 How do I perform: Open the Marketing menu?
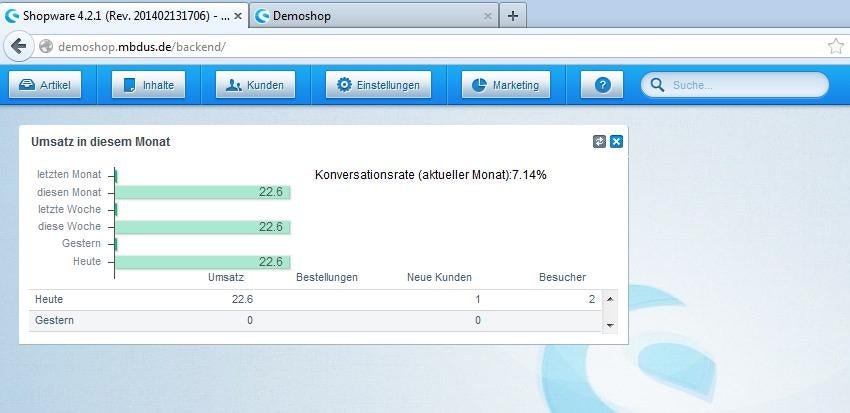(x=506, y=85)
